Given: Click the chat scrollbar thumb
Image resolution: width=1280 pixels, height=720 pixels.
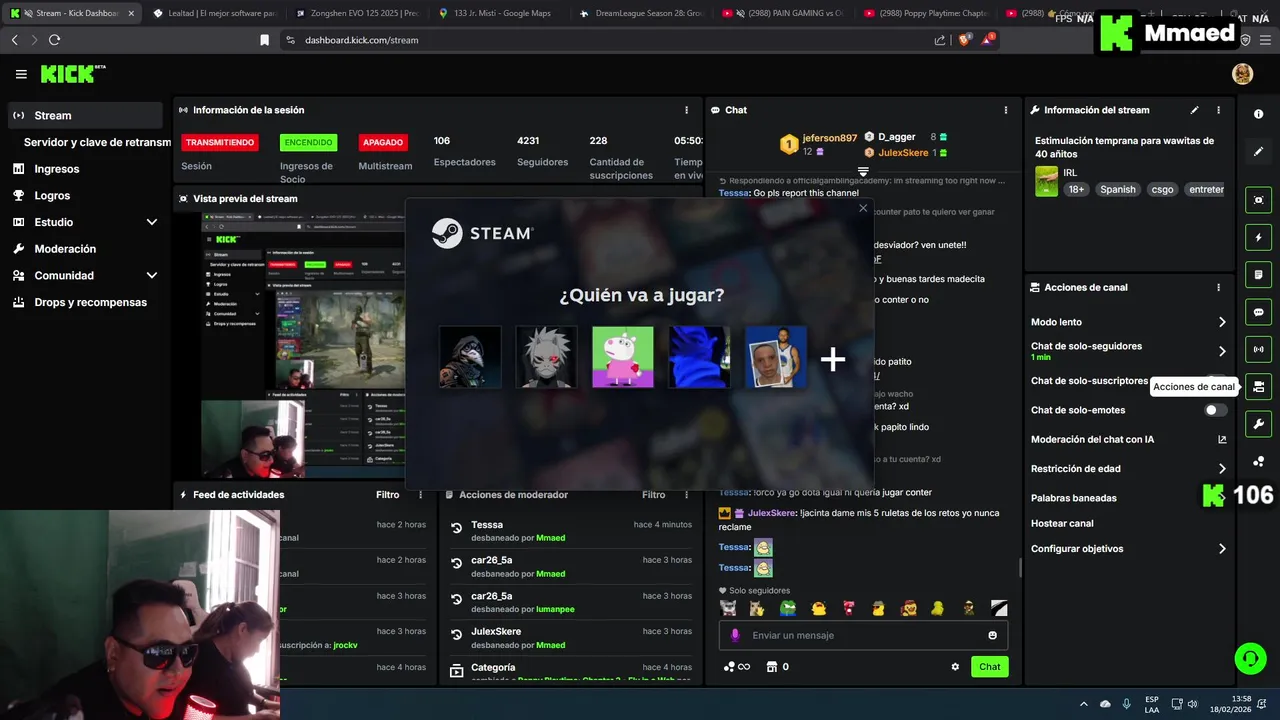Looking at the screenshot, I should pos(1019,567).
